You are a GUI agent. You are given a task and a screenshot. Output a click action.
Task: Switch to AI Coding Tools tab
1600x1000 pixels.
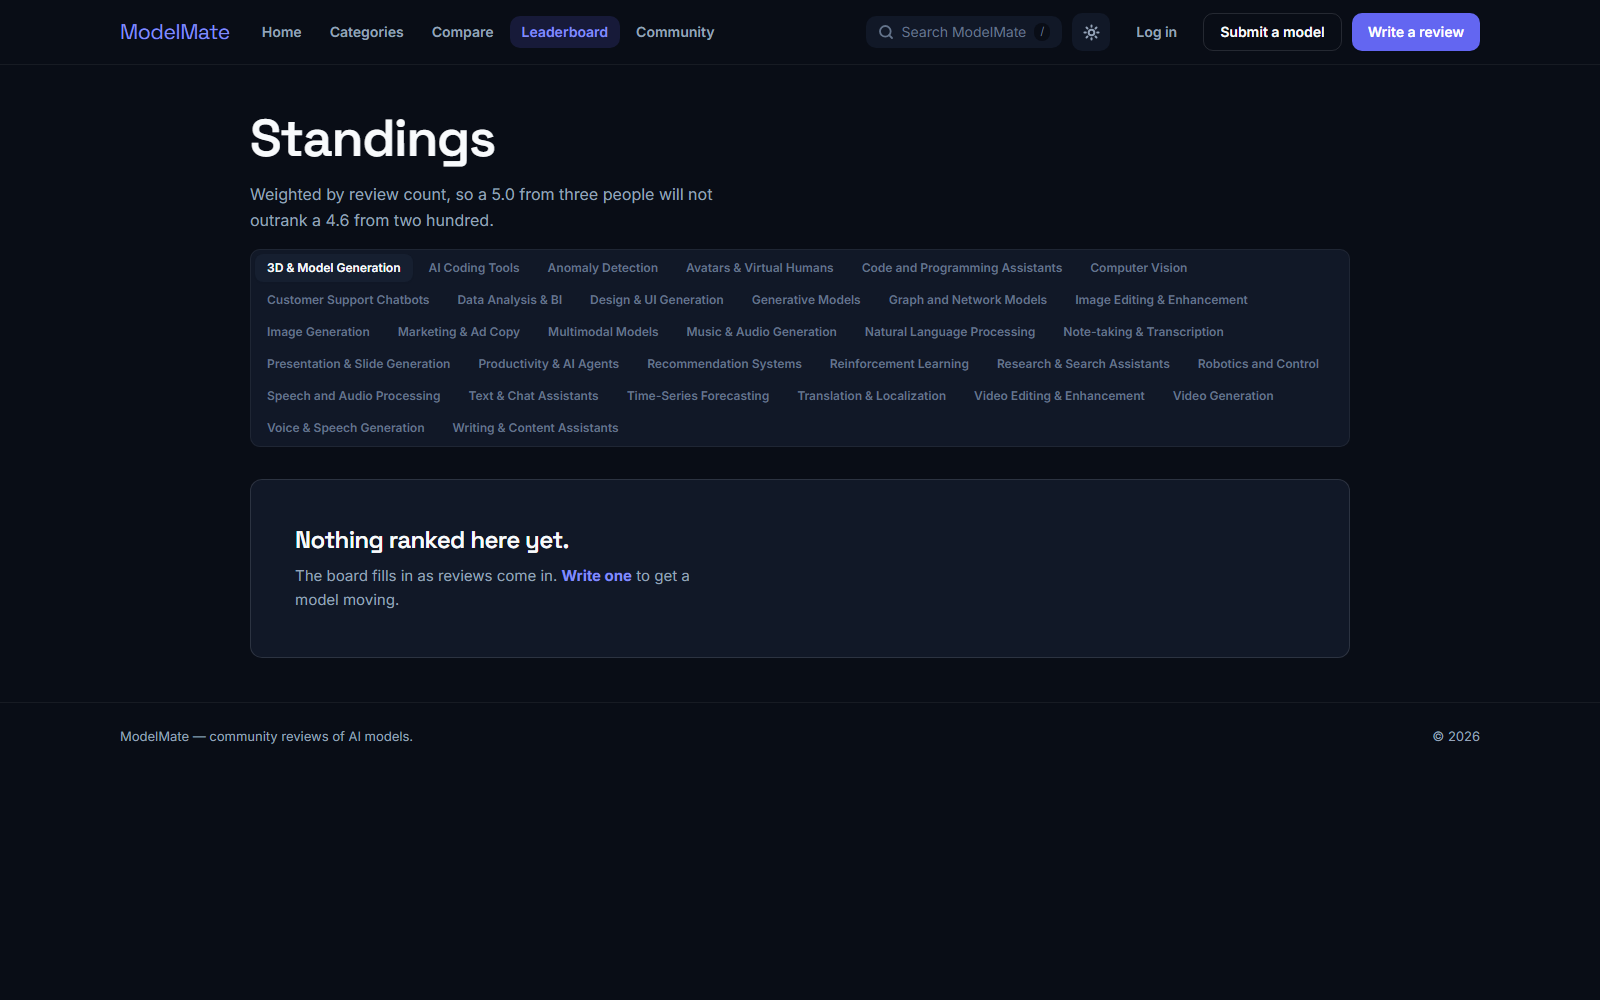point(474,268)
